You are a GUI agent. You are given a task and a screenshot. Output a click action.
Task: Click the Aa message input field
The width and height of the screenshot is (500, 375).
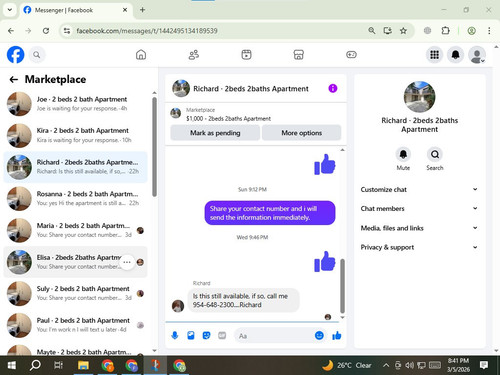[273, 336]
